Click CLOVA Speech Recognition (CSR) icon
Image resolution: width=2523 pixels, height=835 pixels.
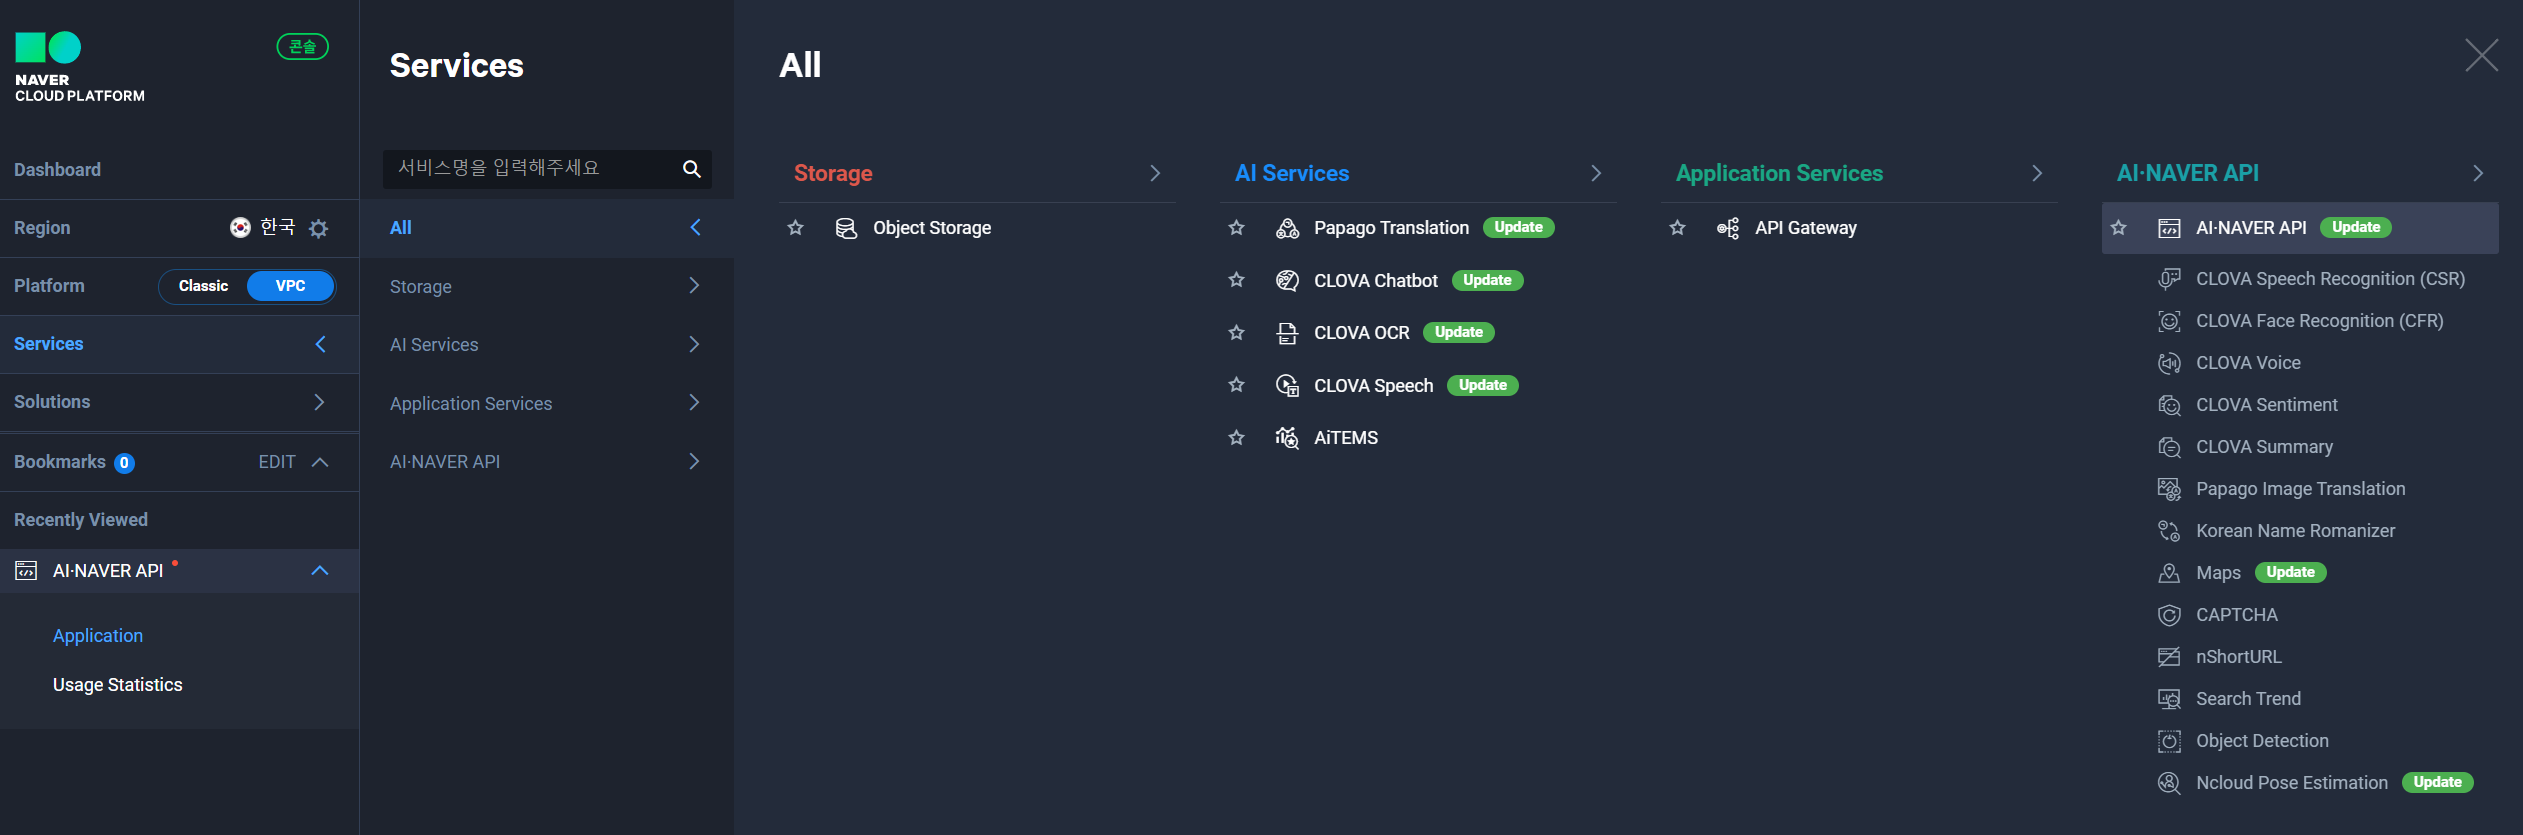pyautogui.click(x=2169, y=279)
